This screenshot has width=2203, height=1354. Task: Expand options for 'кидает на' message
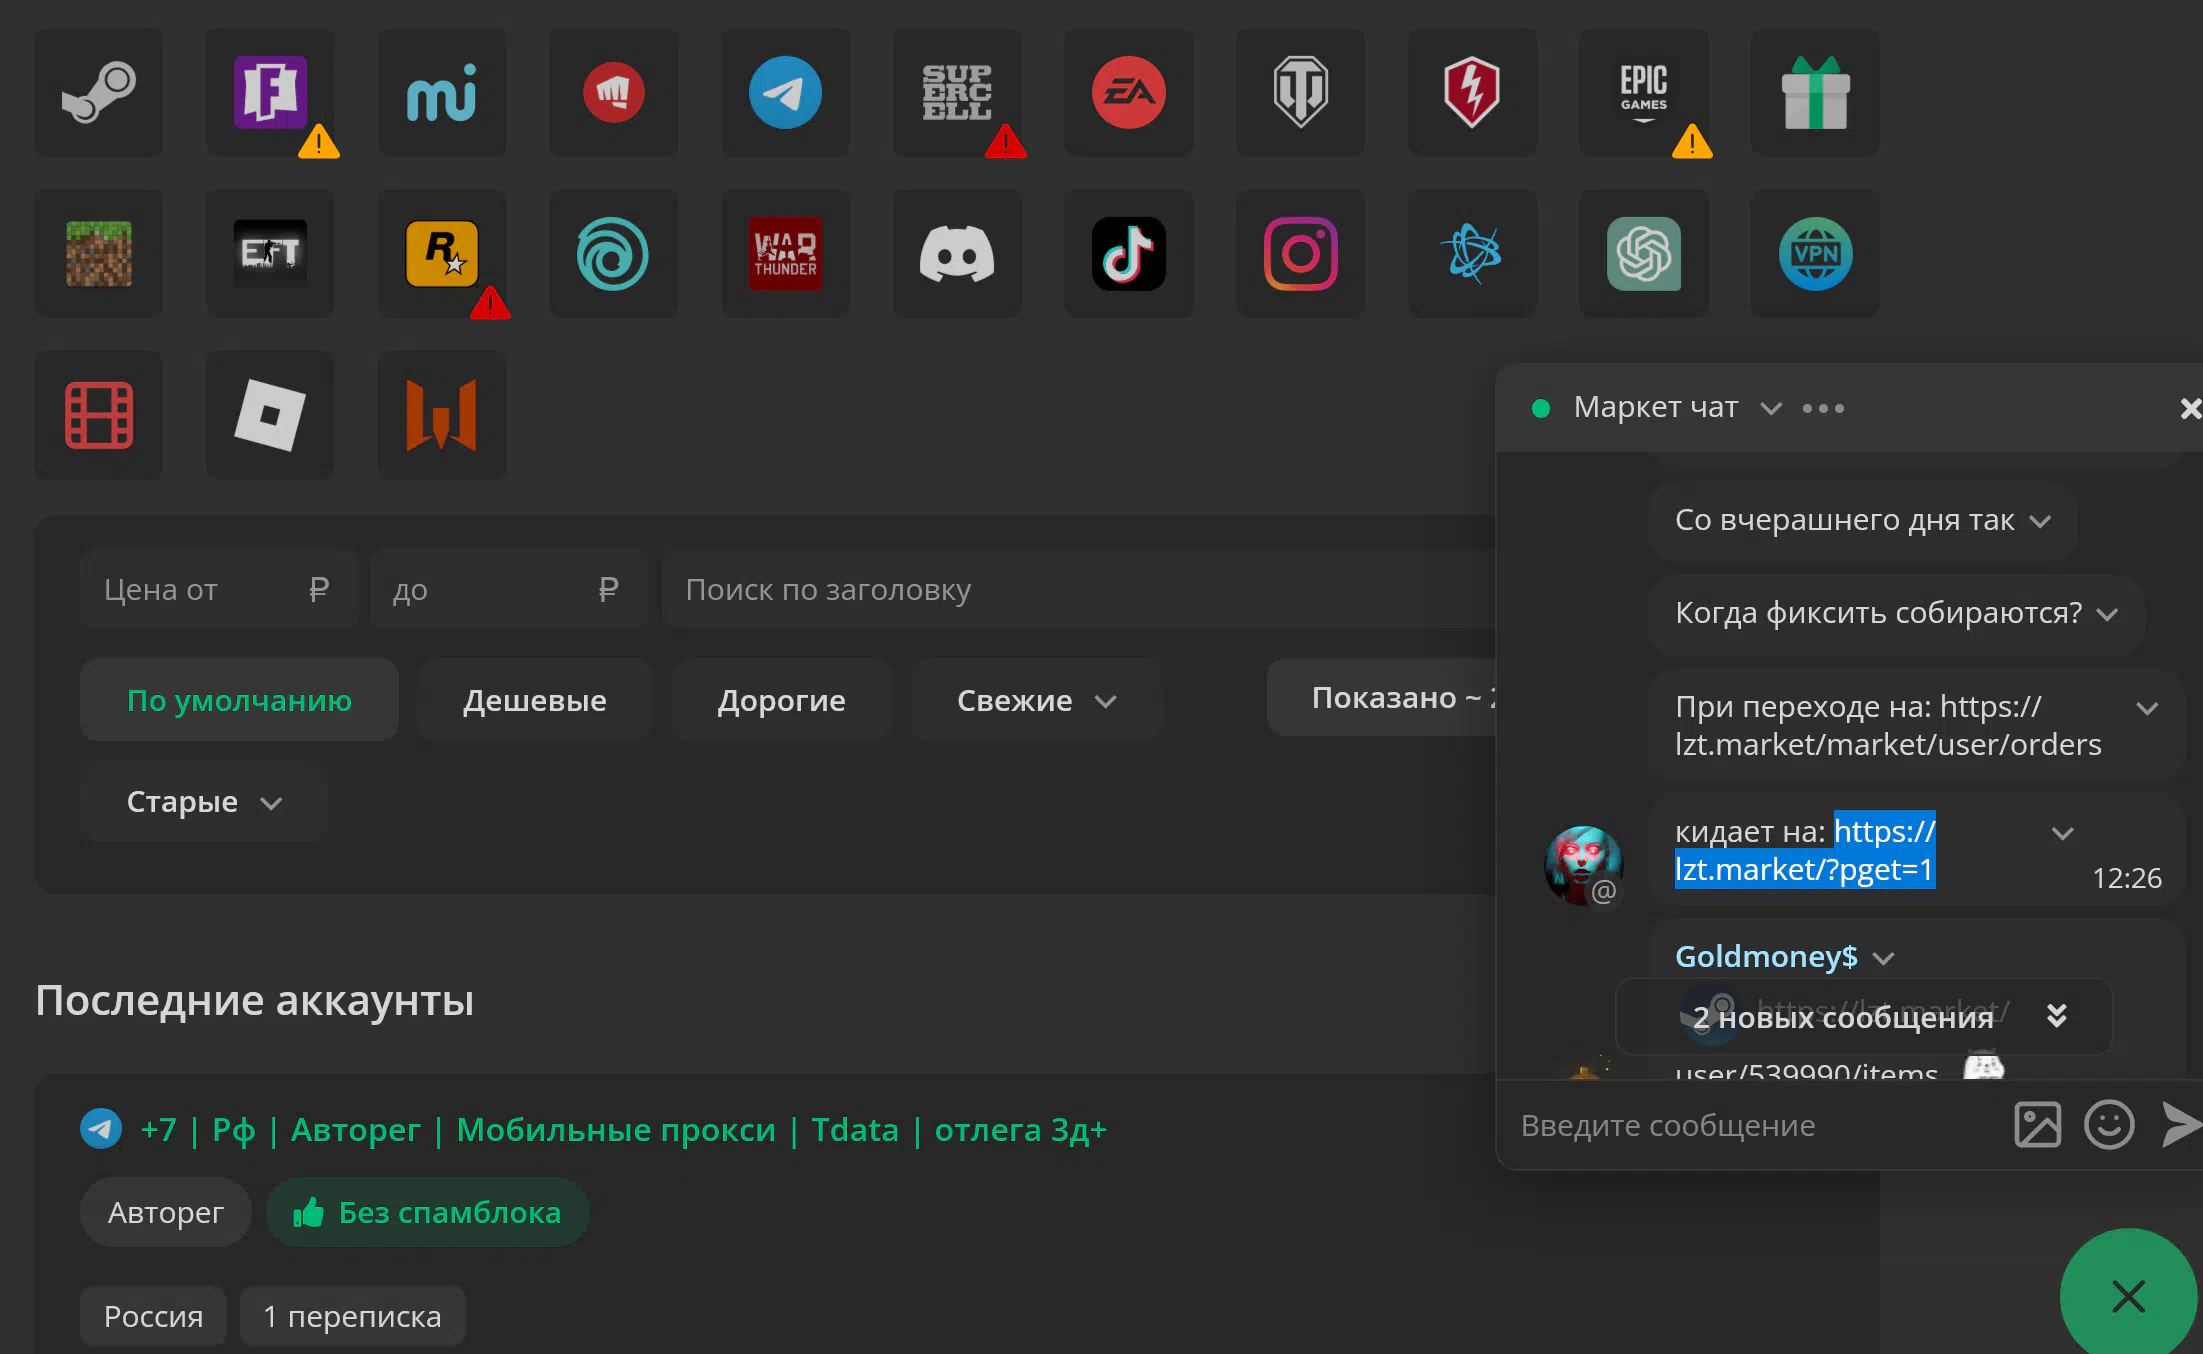coord(2062,833)
